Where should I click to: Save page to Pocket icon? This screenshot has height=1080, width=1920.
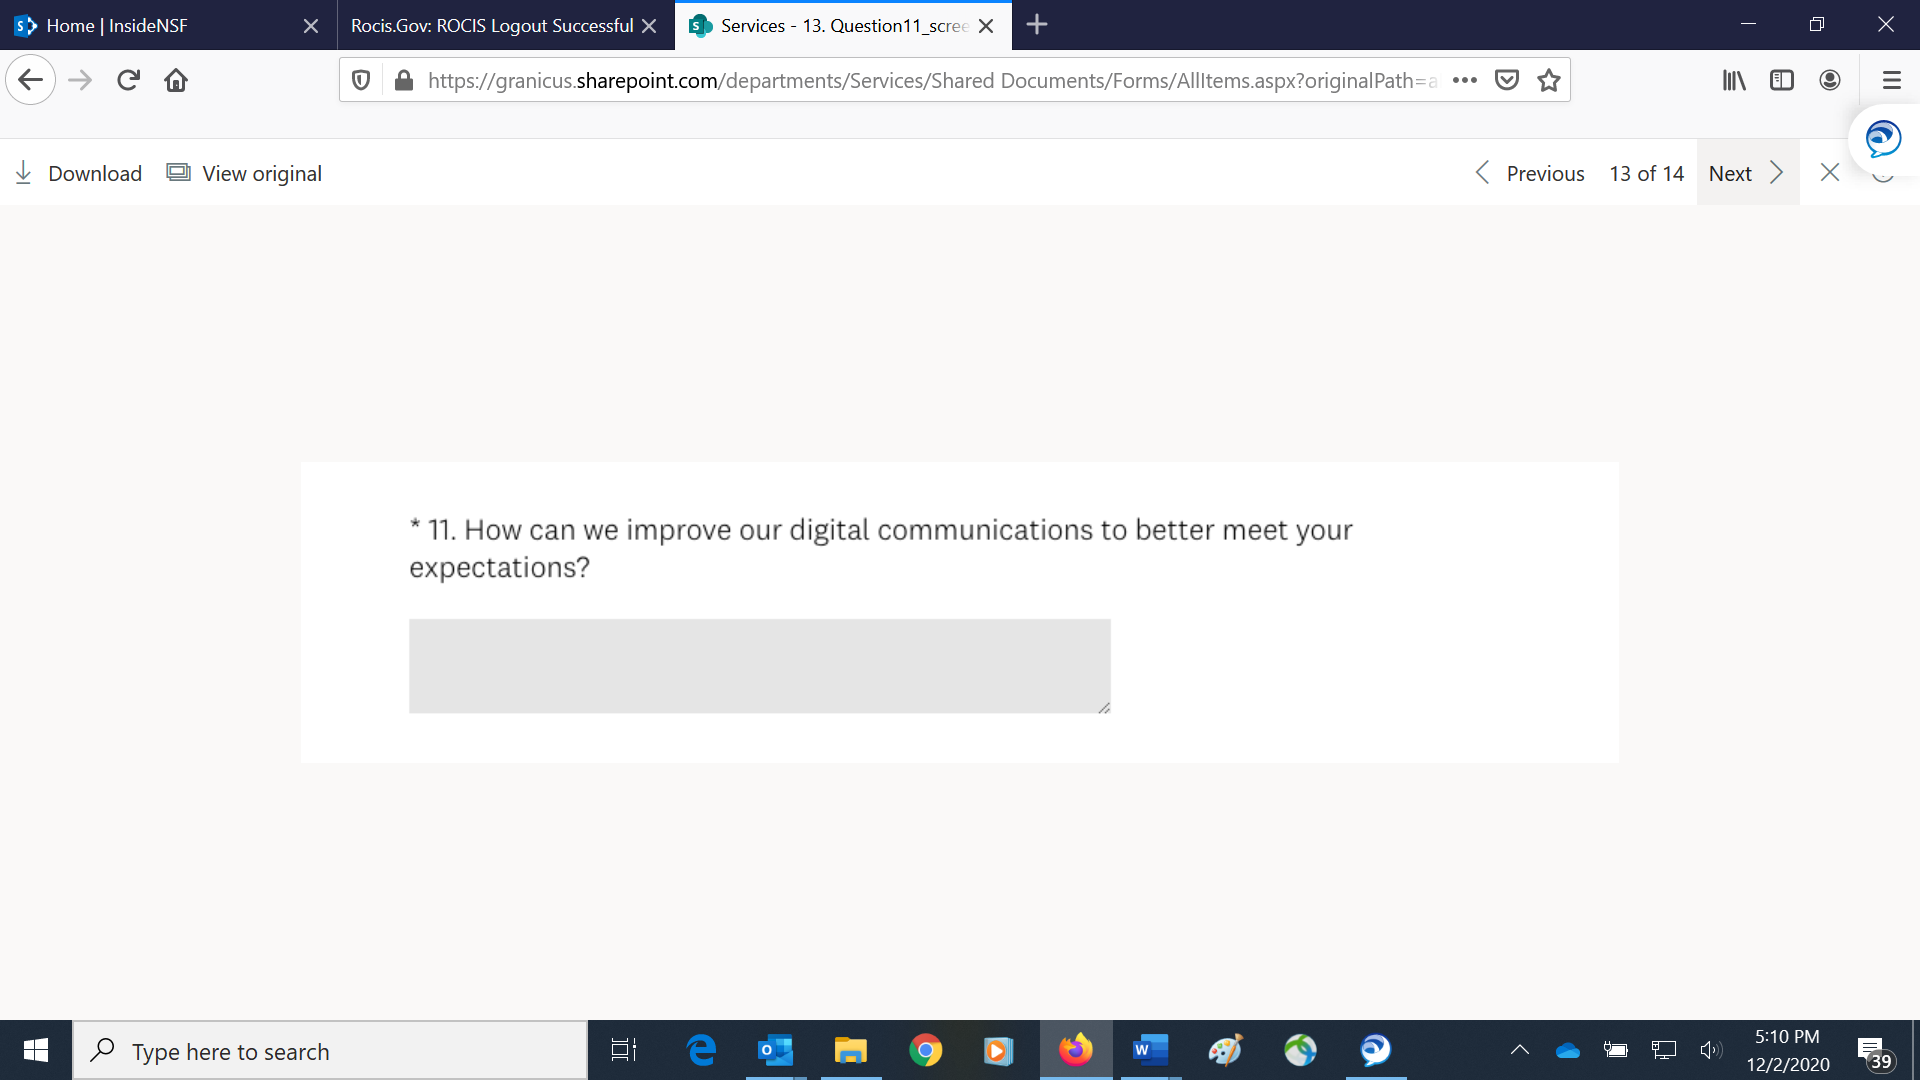[1506, 80]
